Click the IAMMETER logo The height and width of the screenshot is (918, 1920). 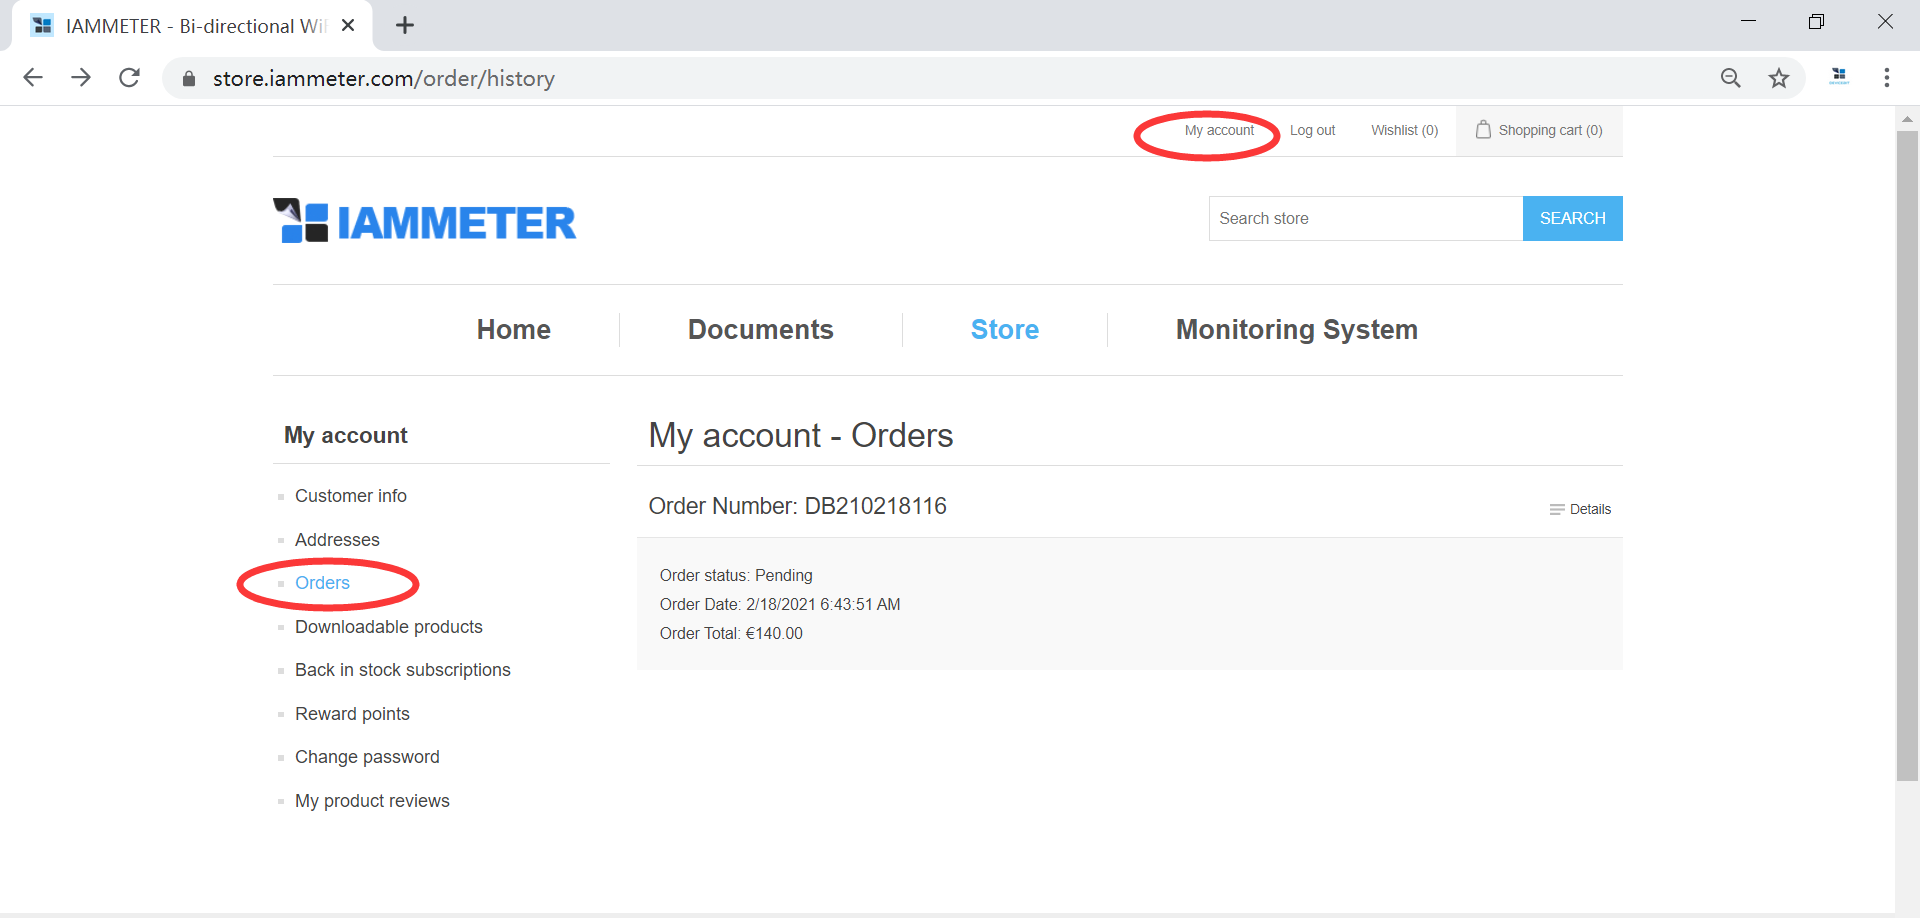425,221
